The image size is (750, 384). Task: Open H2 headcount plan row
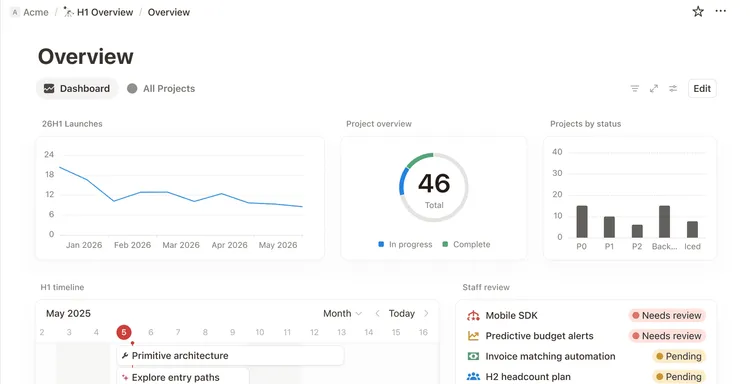tap(586, 377)
